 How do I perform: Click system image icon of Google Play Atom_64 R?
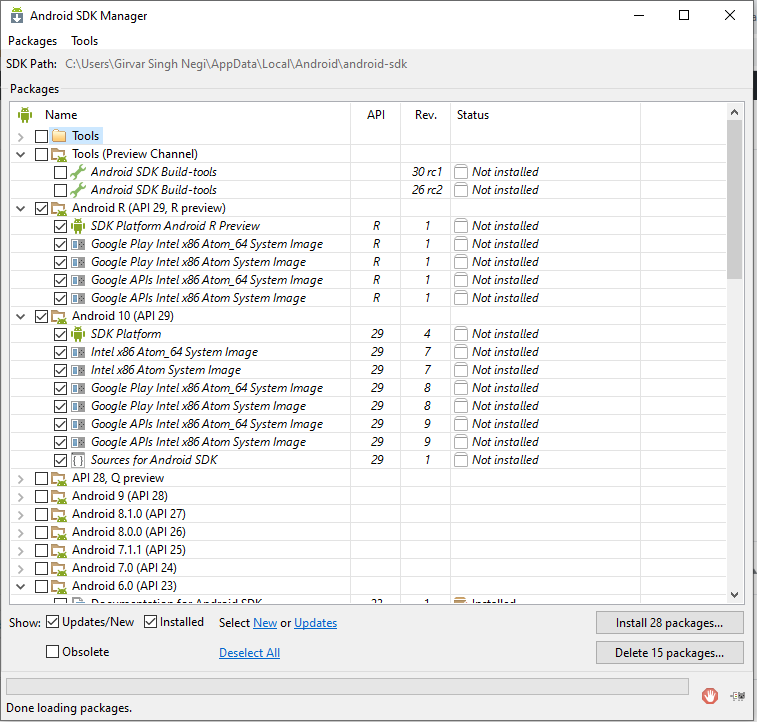point(78,244)
